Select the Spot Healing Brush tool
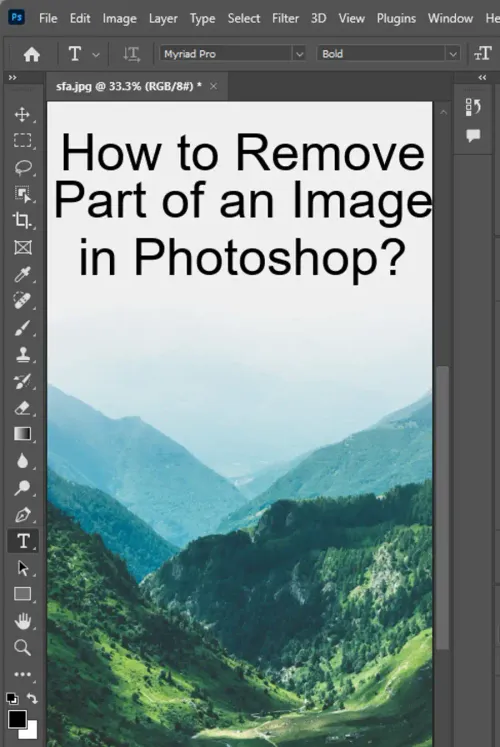The image size is (500, 747). click(22, 301)
